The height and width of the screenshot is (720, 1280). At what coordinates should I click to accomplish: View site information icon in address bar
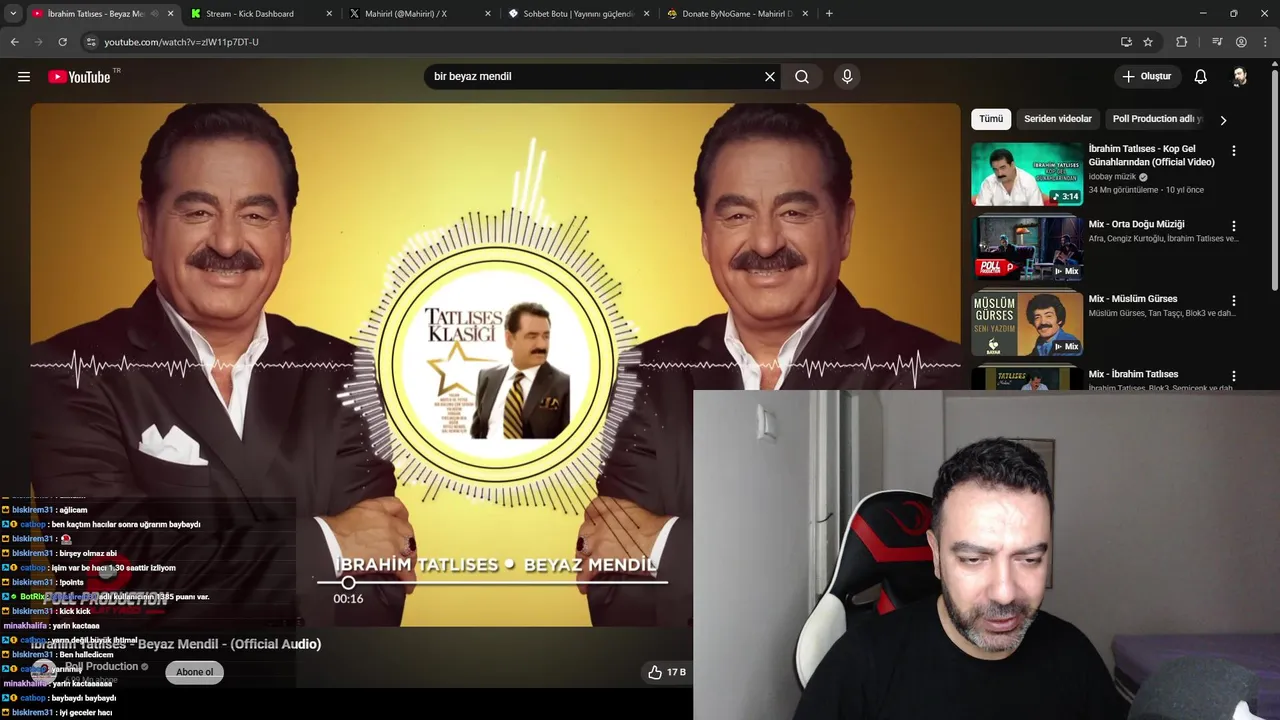(91, 42)
